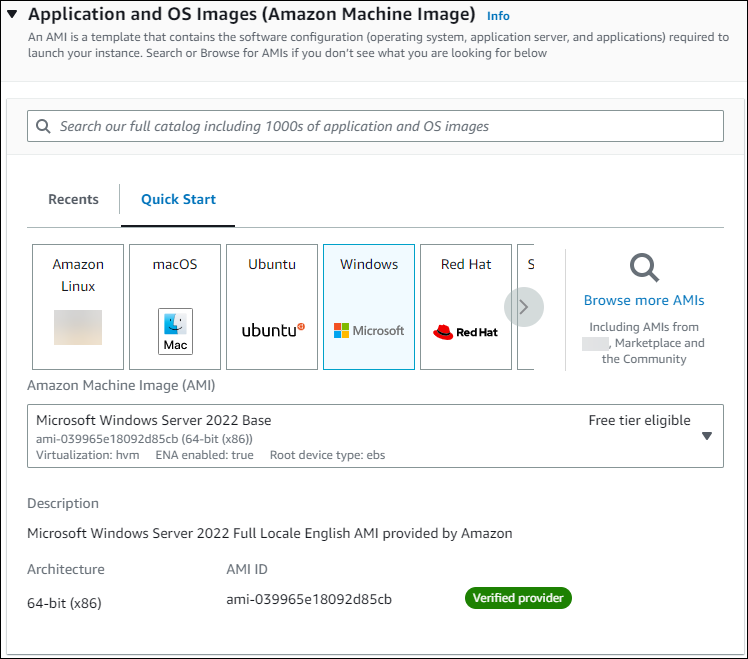Choose the macOS tile label
748x659 pixels.
175,265
